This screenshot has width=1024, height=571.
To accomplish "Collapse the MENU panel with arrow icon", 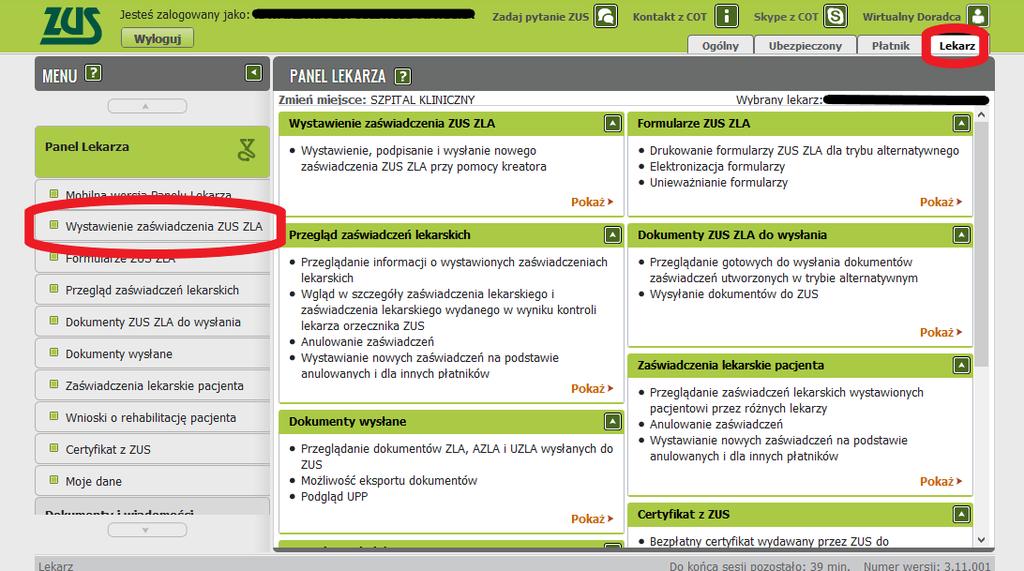I will (x=253, y=73).
